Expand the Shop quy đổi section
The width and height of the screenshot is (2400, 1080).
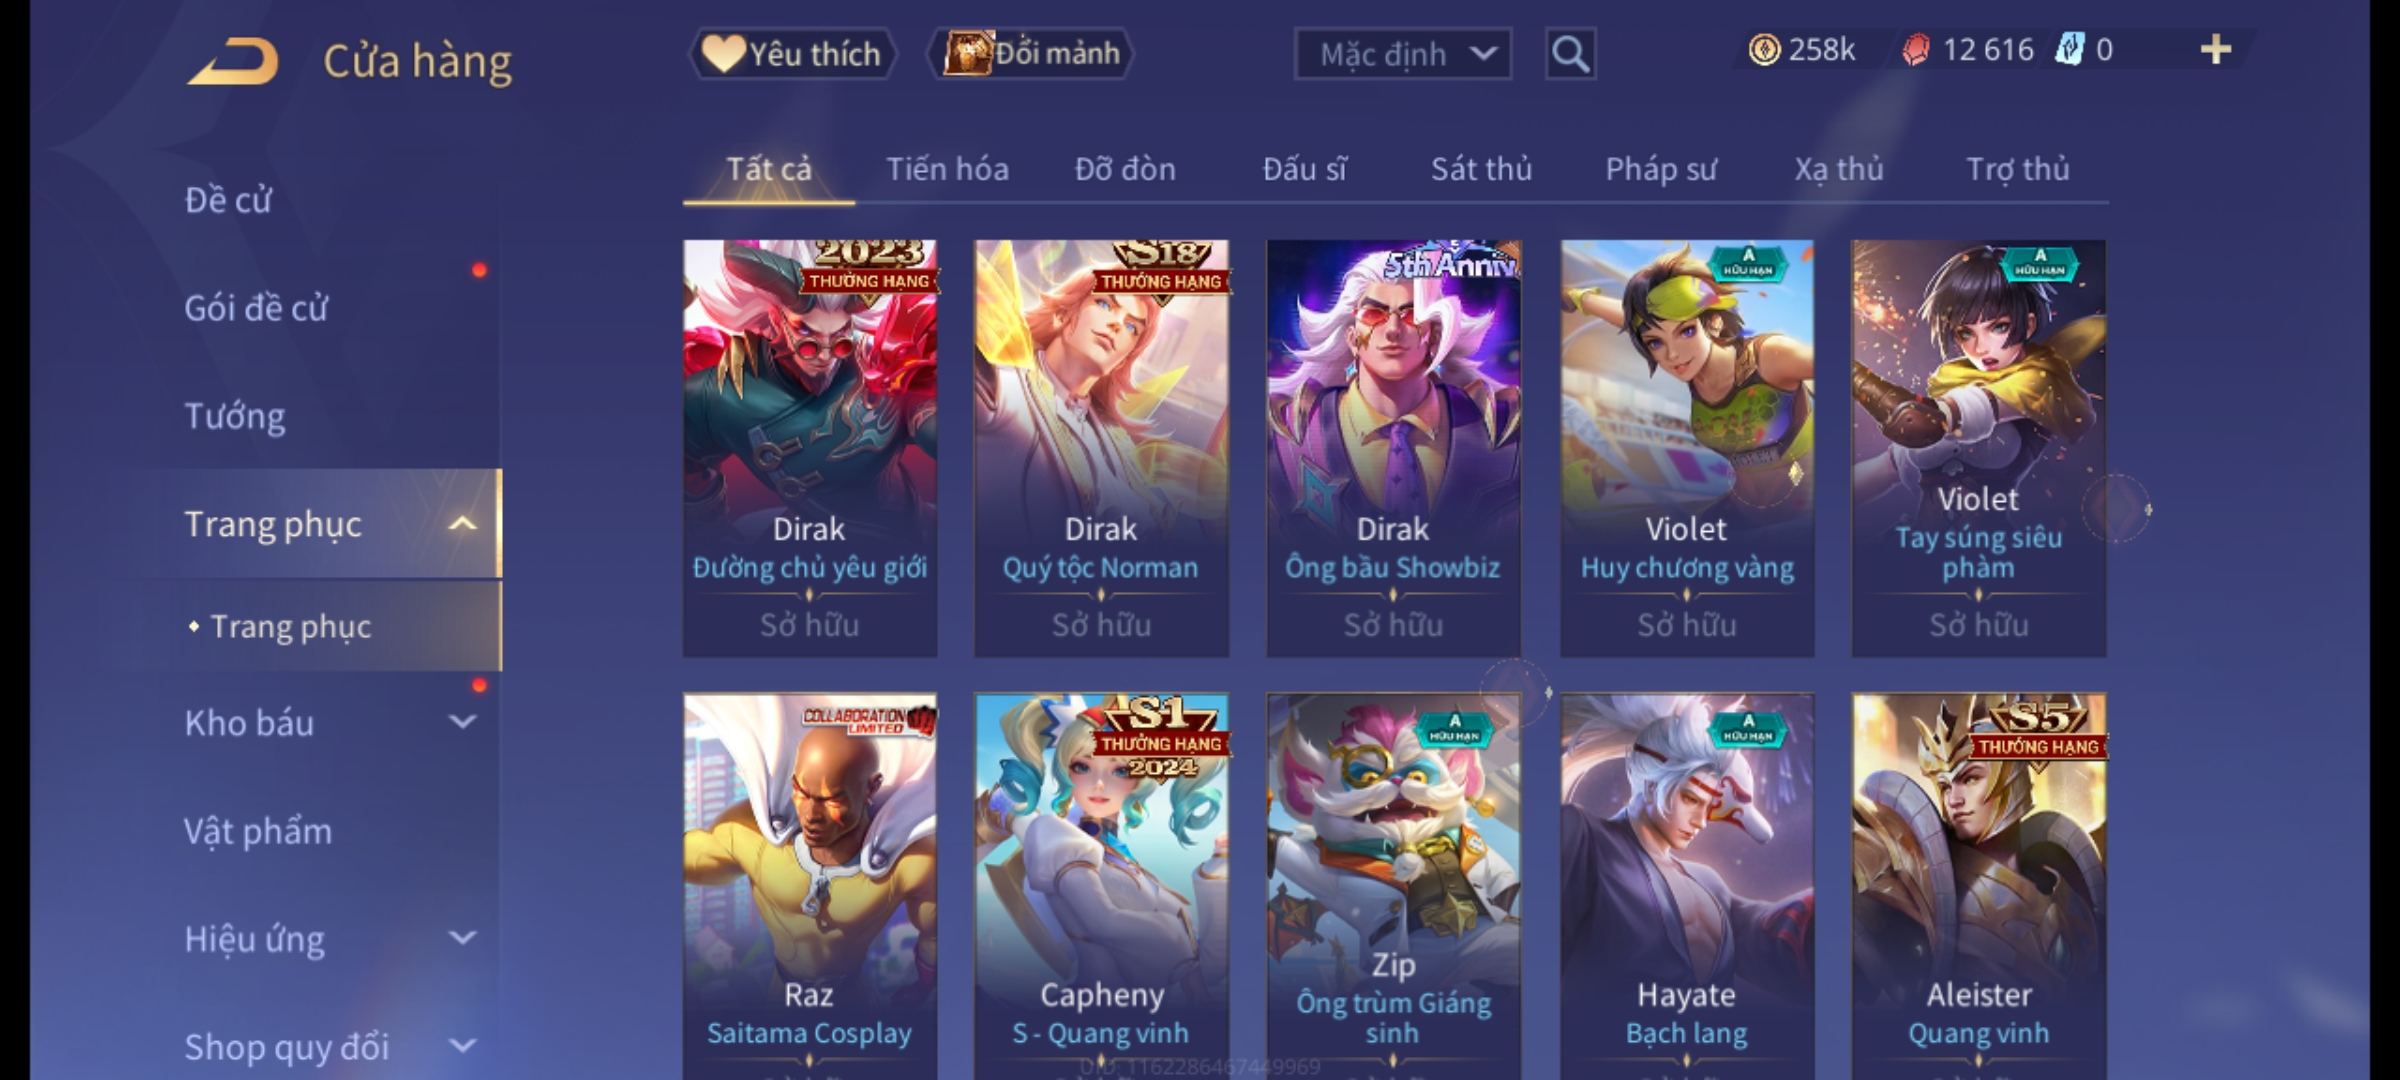462,1046
